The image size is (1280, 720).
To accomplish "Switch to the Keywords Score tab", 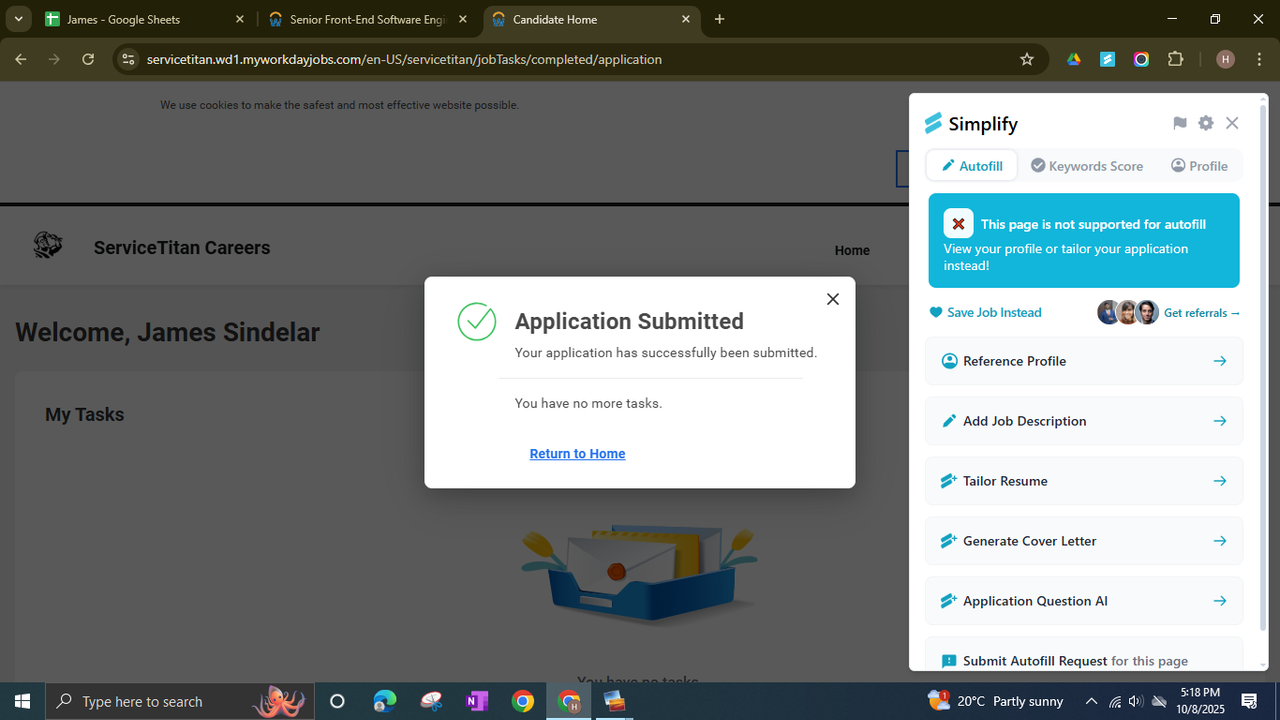I will (1087, 165).
